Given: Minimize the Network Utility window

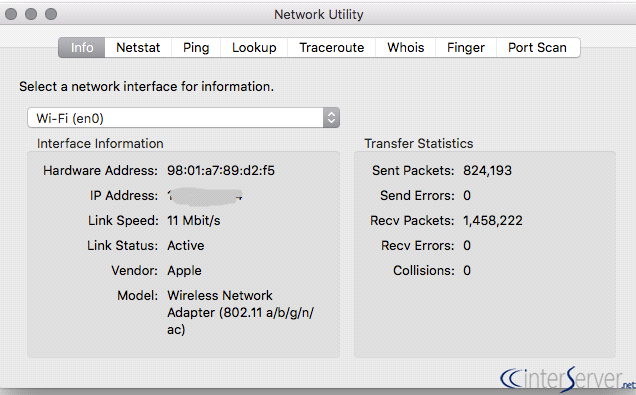Looking at the screenshot, I should [31, 14].
